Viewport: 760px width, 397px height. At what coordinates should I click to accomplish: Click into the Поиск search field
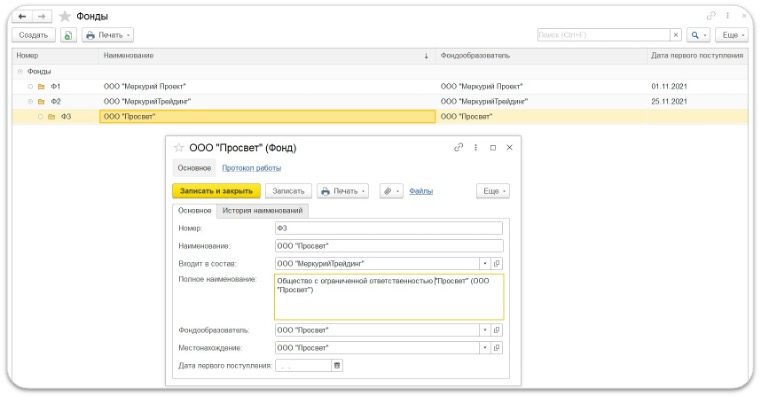coord(603,35)
